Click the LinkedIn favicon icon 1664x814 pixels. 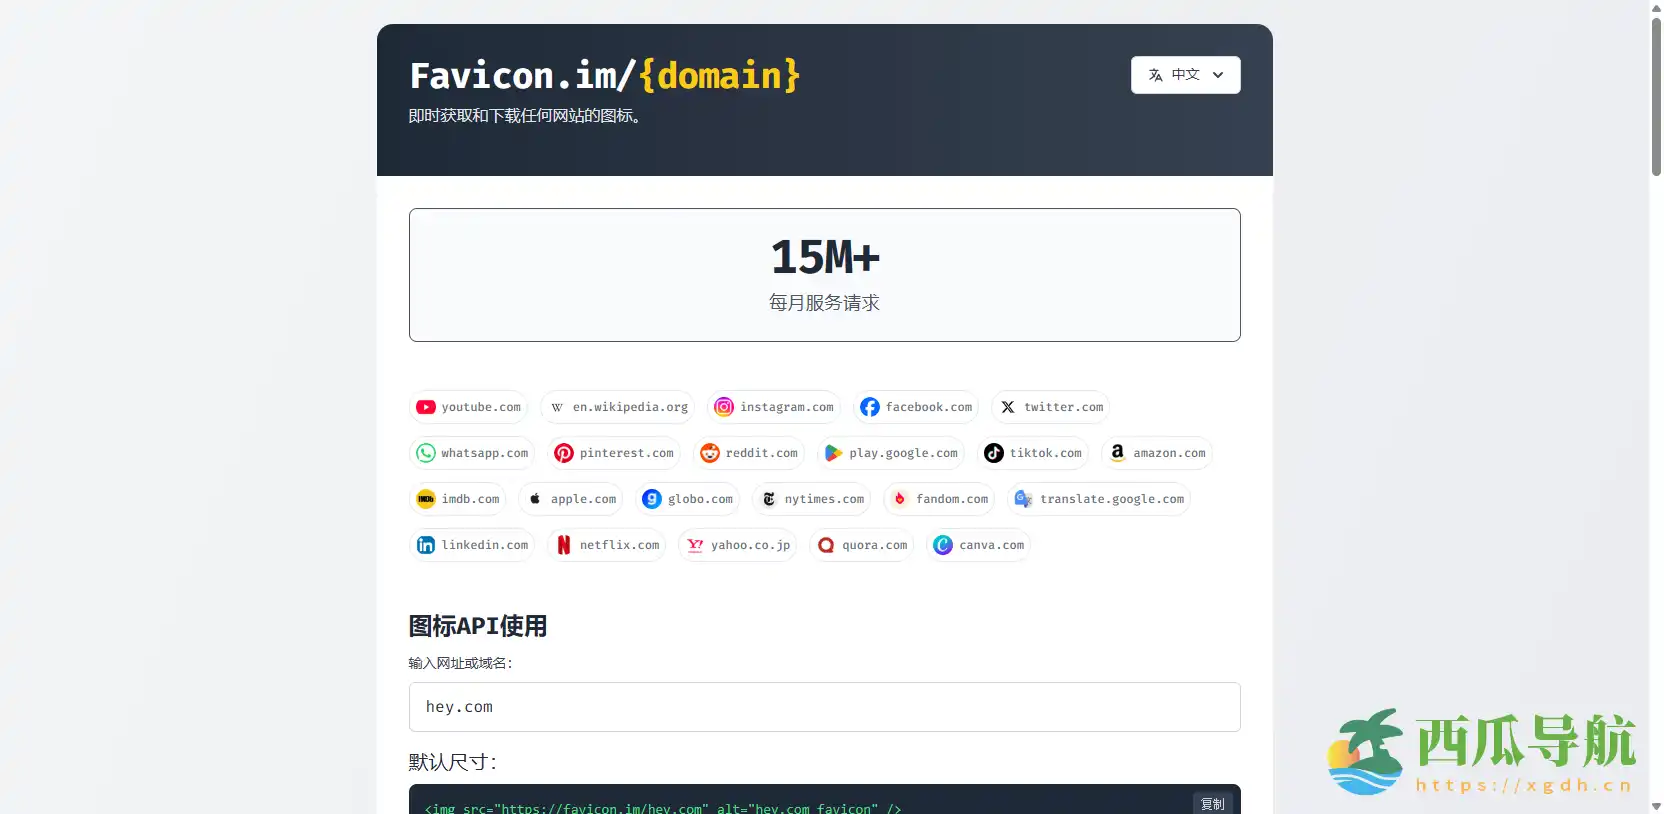pyautogui.click(x=426, y=545)
